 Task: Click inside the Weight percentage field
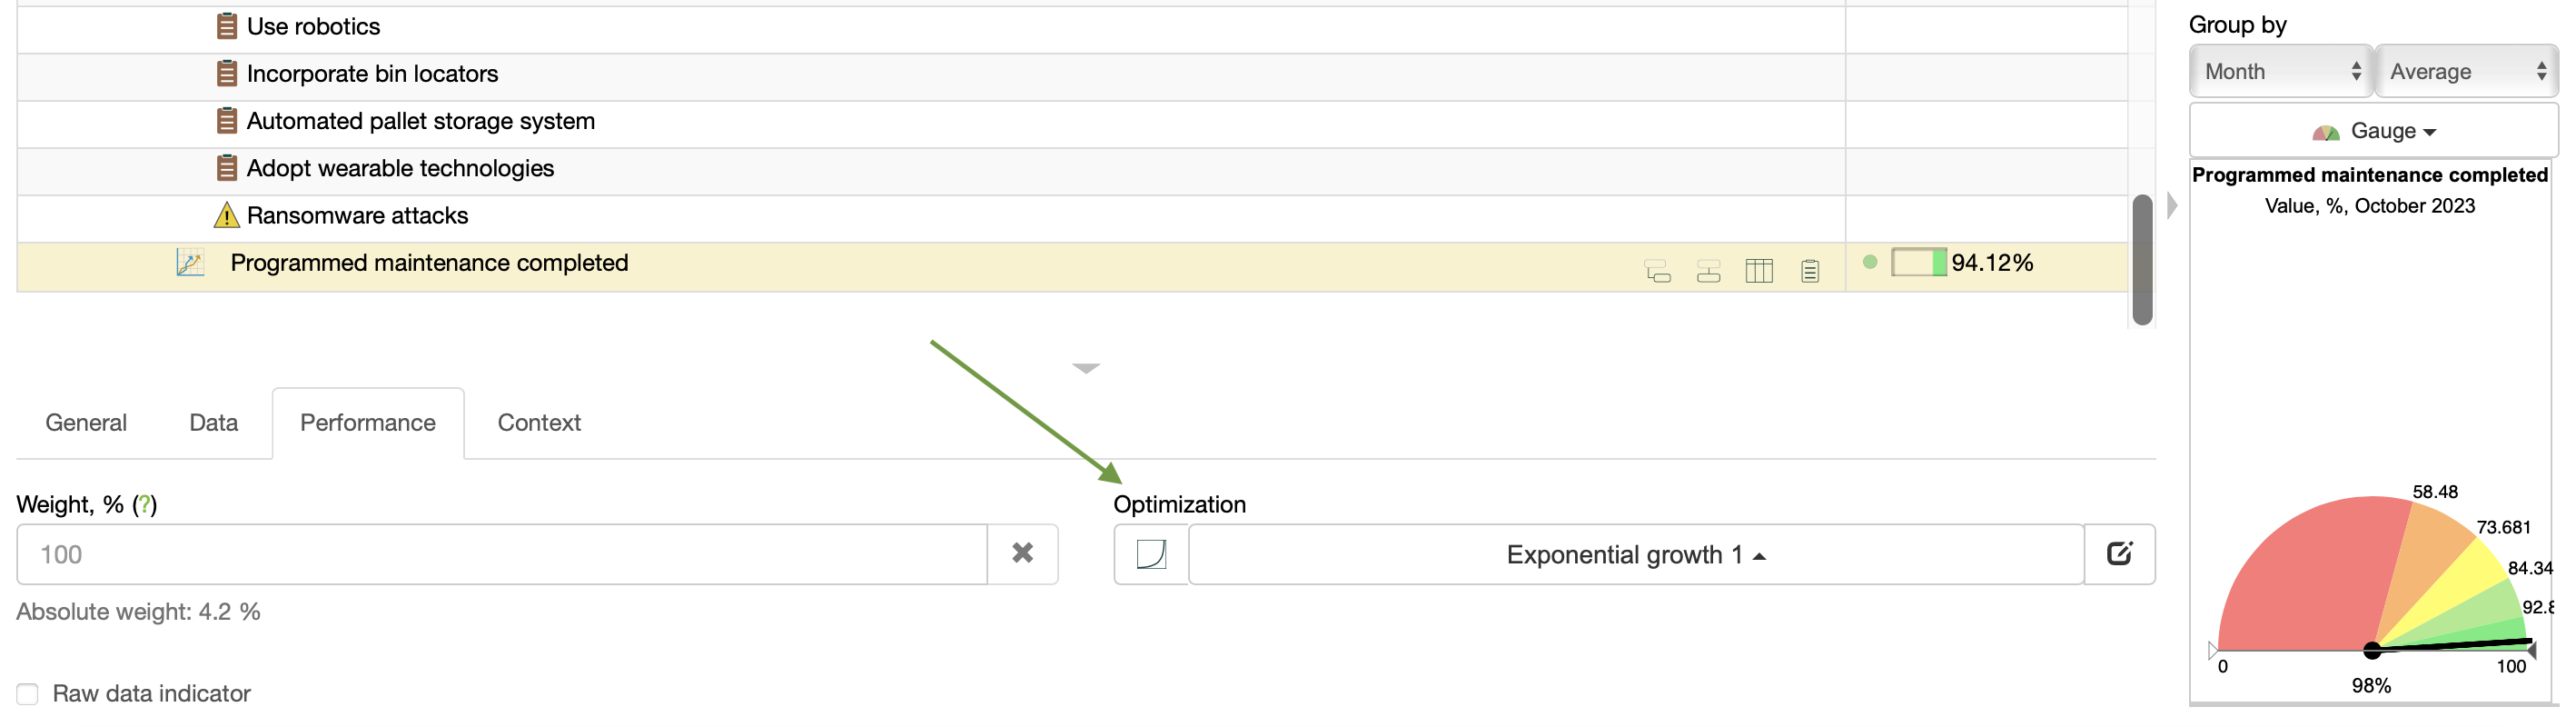click(500, 554)
